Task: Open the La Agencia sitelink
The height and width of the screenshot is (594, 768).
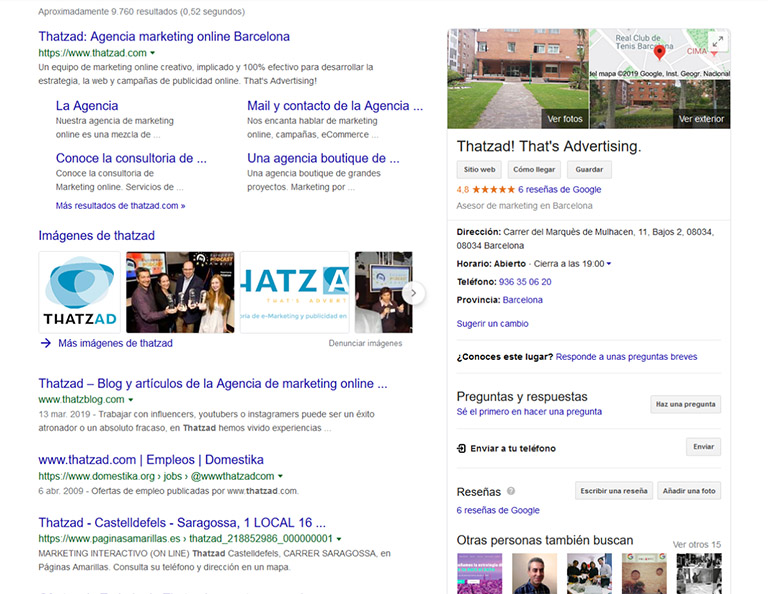Action: 87,105
